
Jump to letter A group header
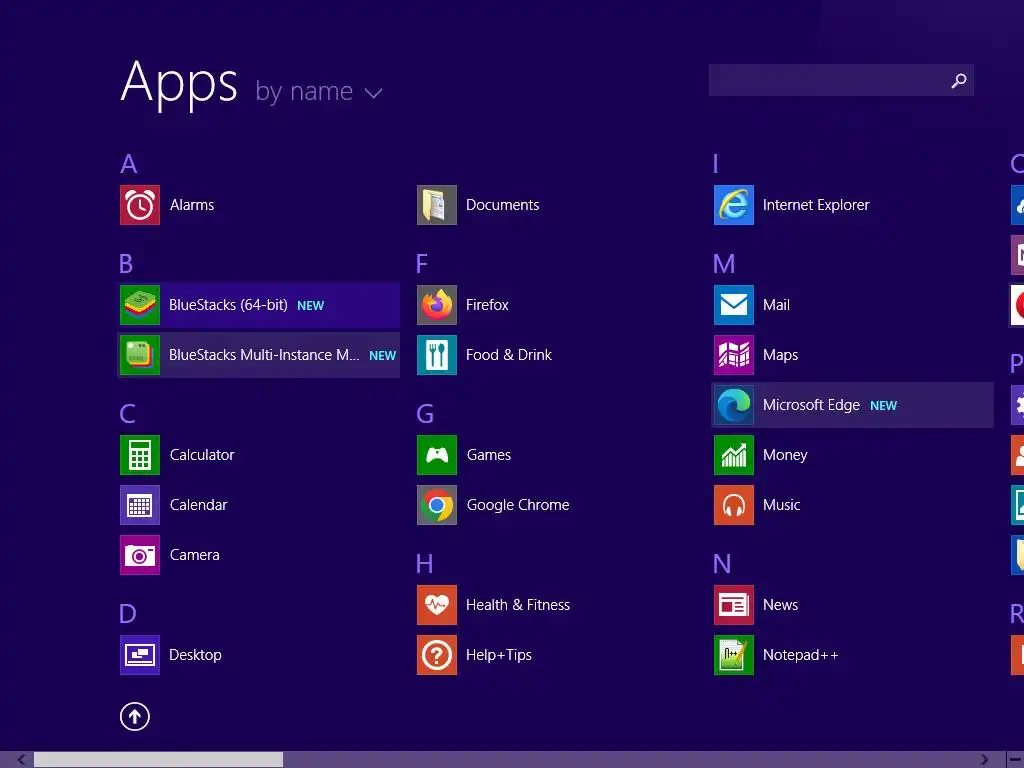129,164
